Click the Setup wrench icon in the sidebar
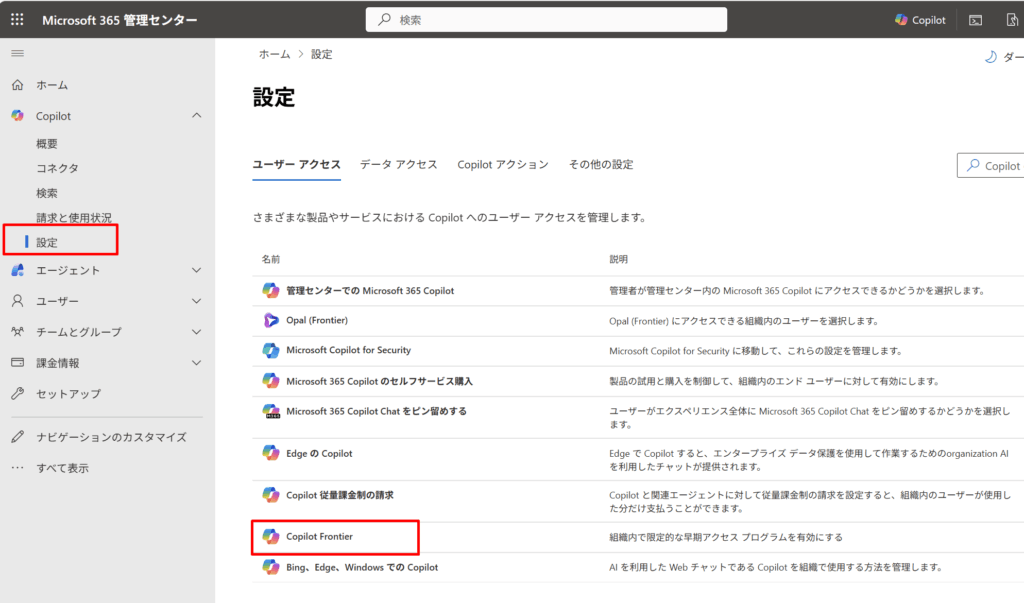This screenshot has height=603, width=1024. coord(17,394)
